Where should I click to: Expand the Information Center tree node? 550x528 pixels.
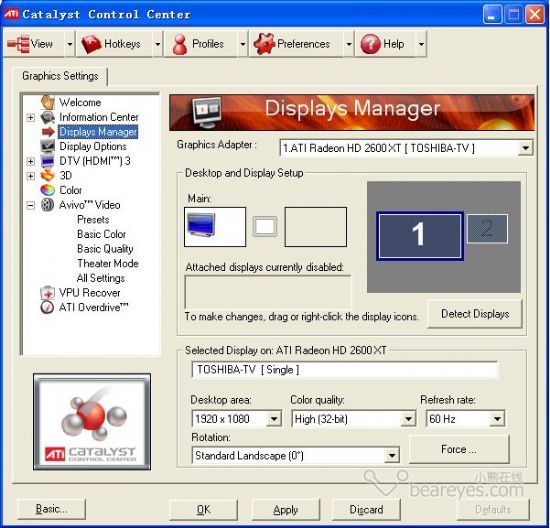click(31, 117)
